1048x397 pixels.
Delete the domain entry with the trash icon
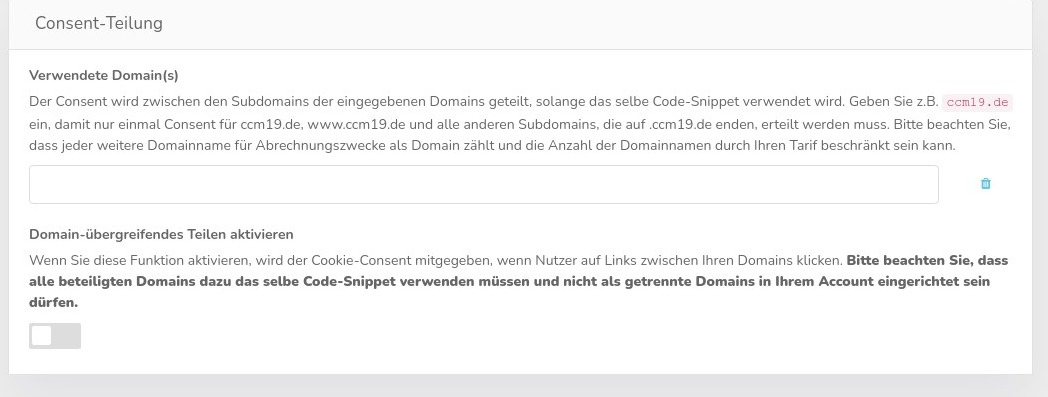click(x=985, y=184)
